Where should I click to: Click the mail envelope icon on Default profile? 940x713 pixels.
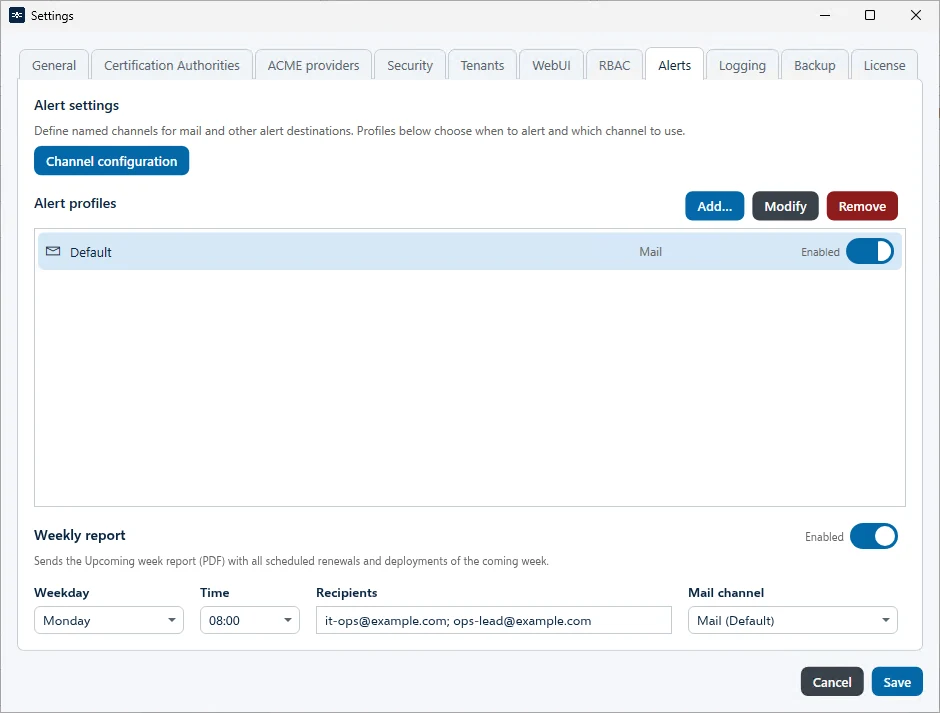coord(53,251)
